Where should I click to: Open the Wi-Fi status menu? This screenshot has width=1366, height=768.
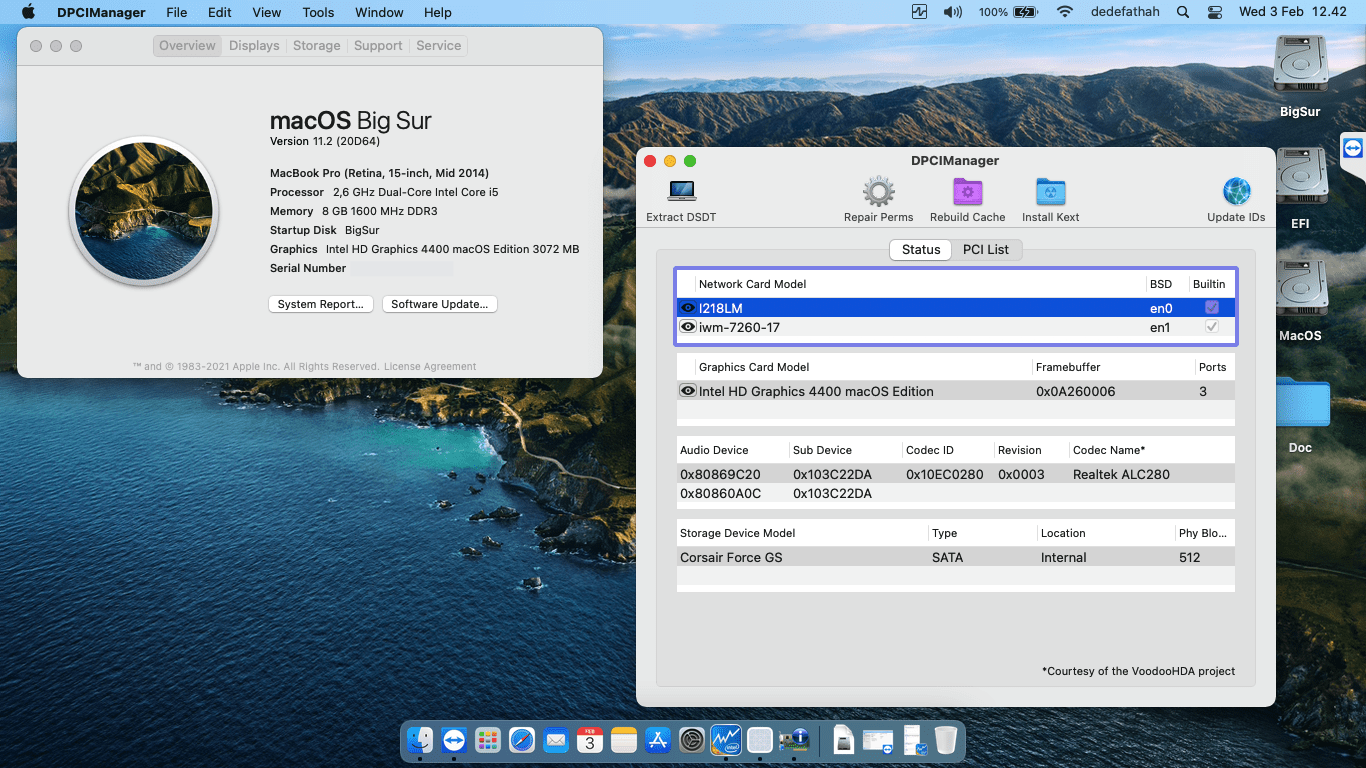coord(1064,12)
